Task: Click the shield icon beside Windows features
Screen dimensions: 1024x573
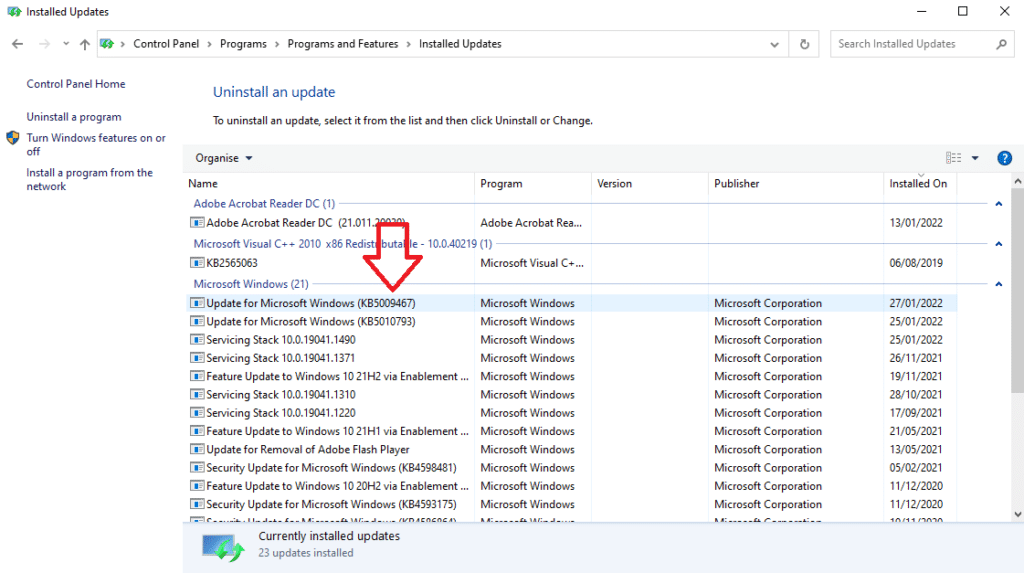Action: [12, 138]
